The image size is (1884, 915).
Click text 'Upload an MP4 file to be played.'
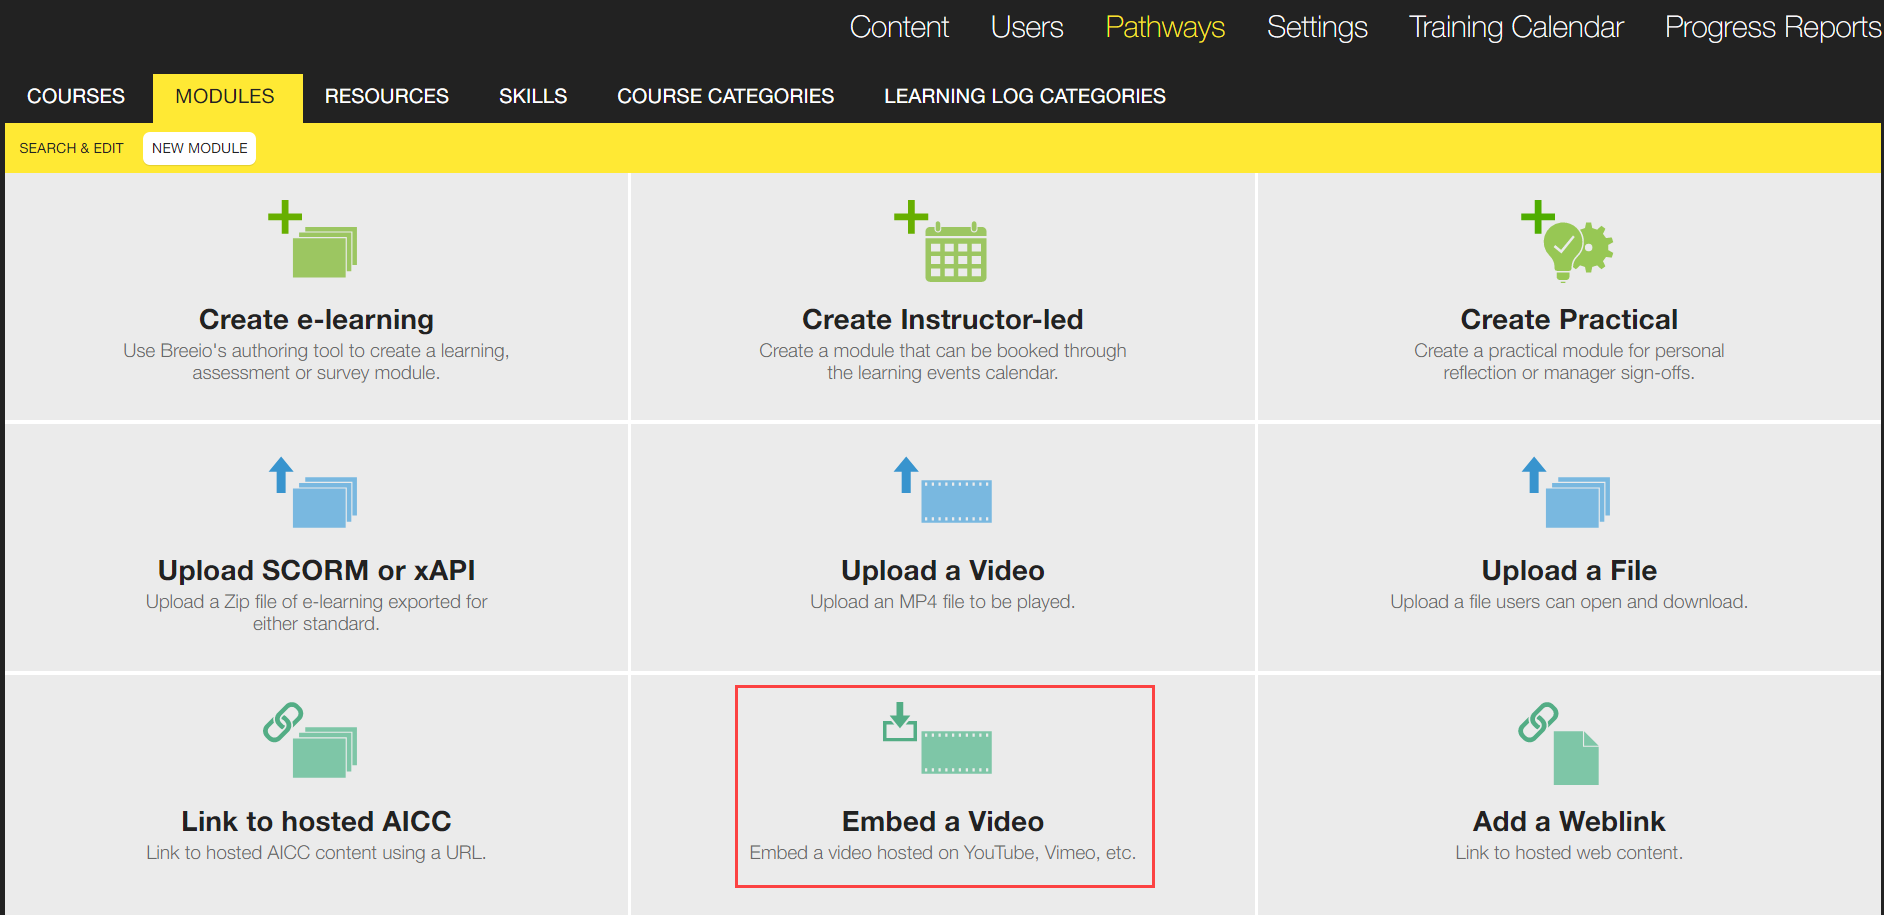(x=942, y=602)
